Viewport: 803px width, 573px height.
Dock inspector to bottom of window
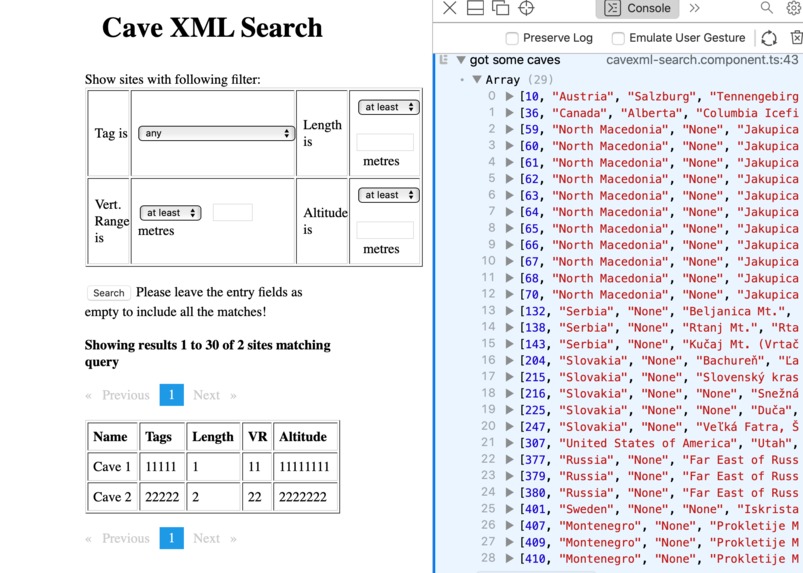pyautogui.click(x=475, y=8)
